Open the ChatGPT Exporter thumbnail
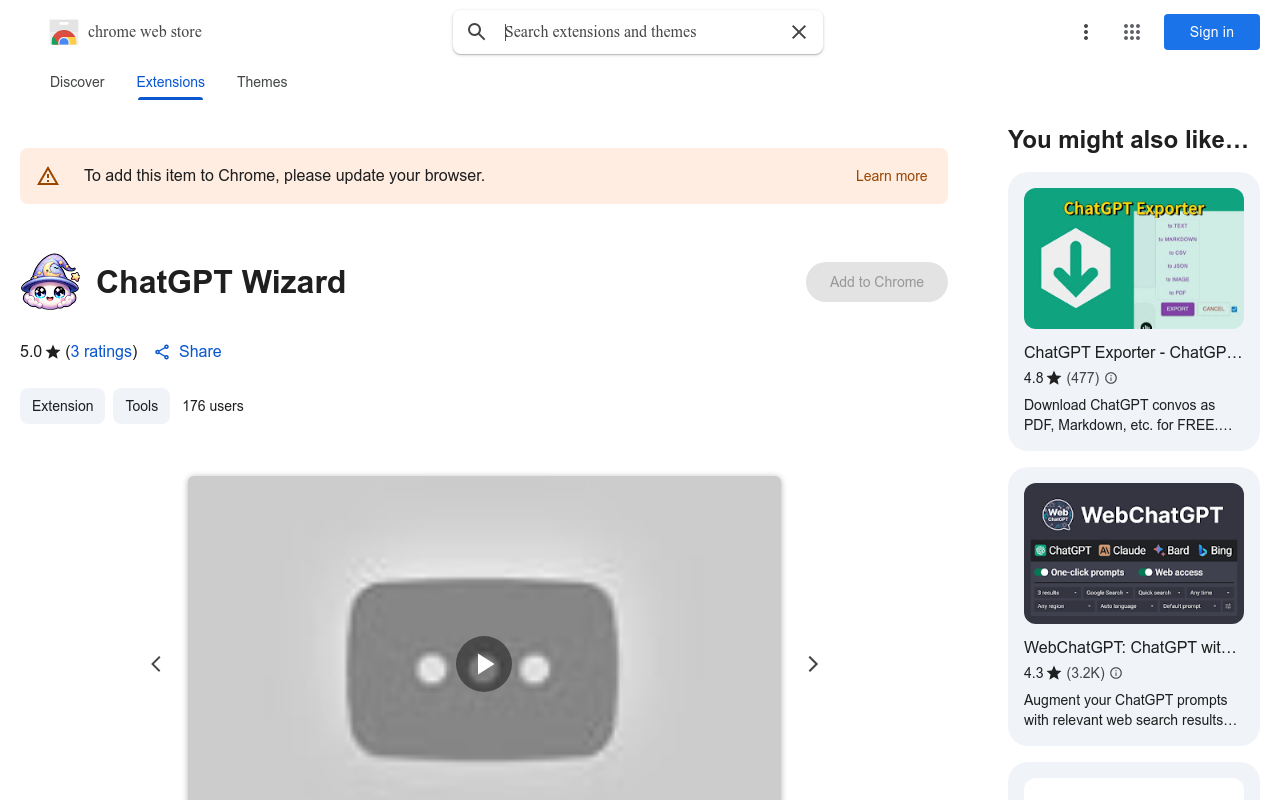This screenshot has height=800, width=1280. (1134, 258)
